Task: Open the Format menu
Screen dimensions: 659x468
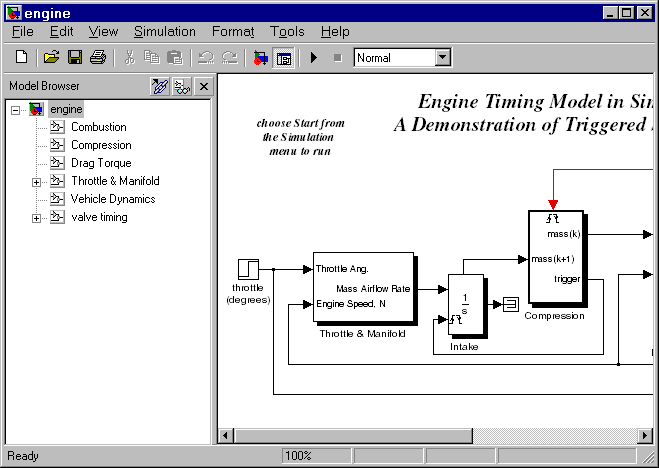Action: pos(233,32)
